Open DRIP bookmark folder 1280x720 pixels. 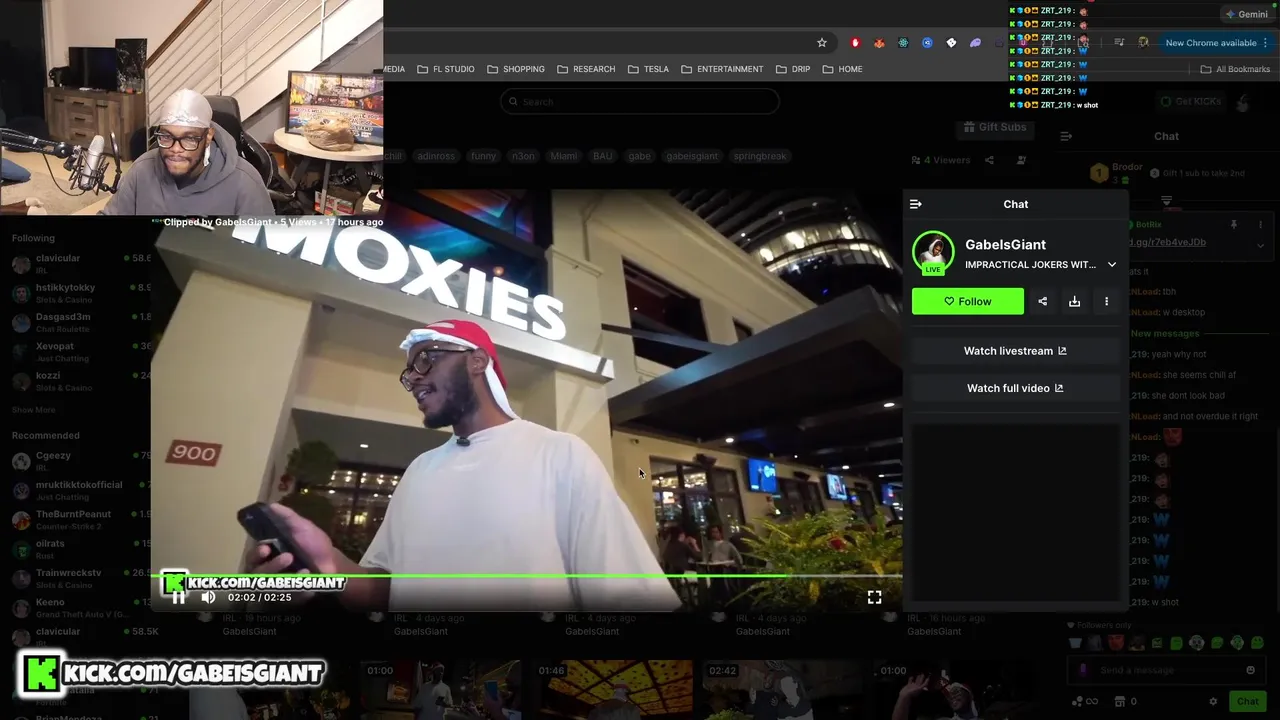[793, 69]
